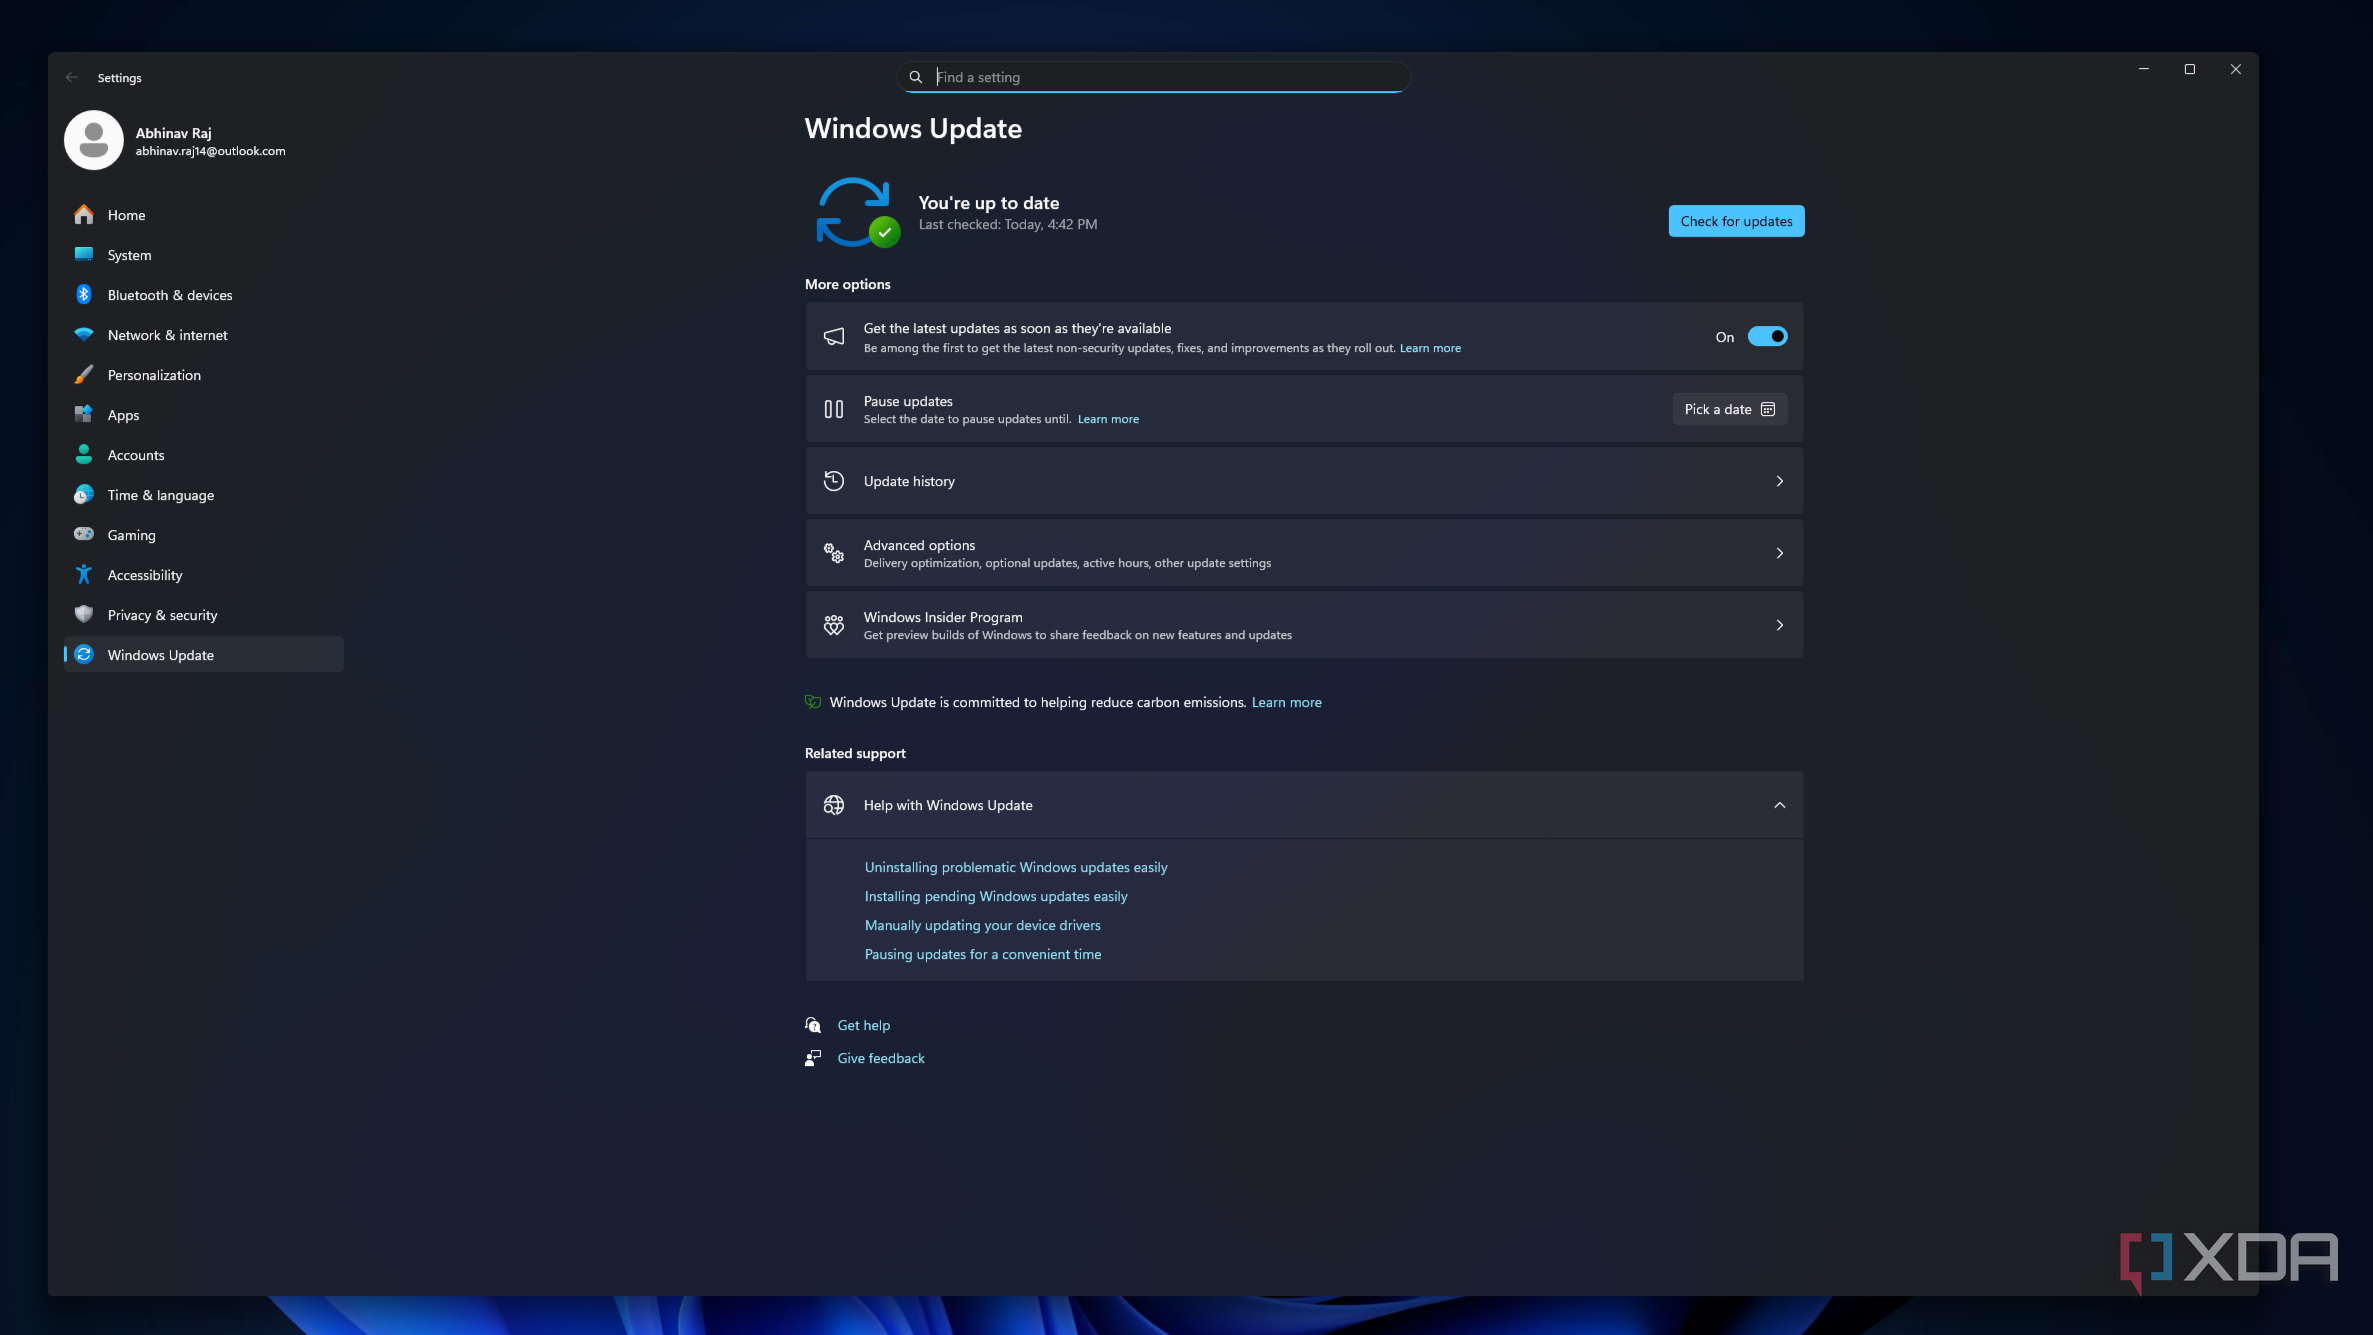Open Manually updating your device drivers link

(x=983, y=925)
